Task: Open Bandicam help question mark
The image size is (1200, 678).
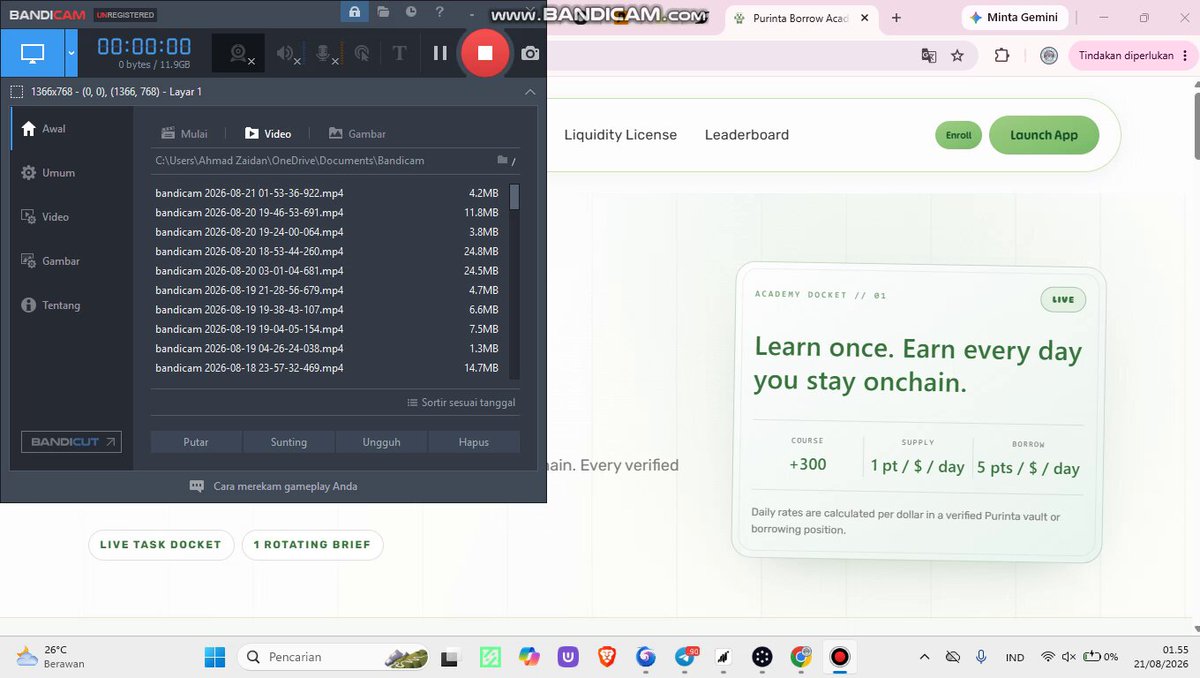Action: (440, 12)
